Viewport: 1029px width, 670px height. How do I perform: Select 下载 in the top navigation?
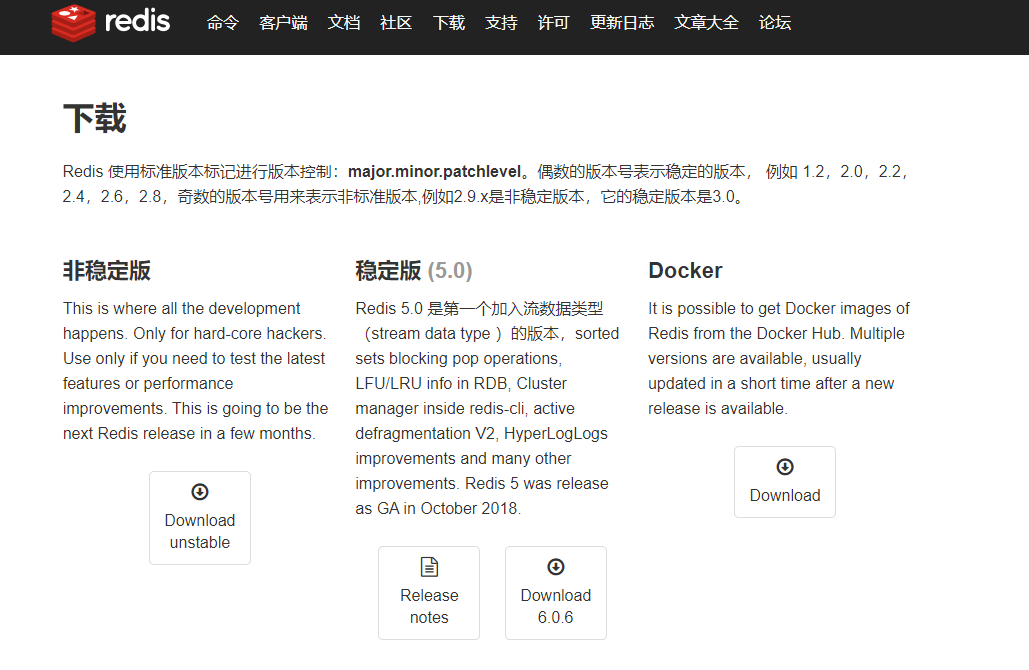449,23
